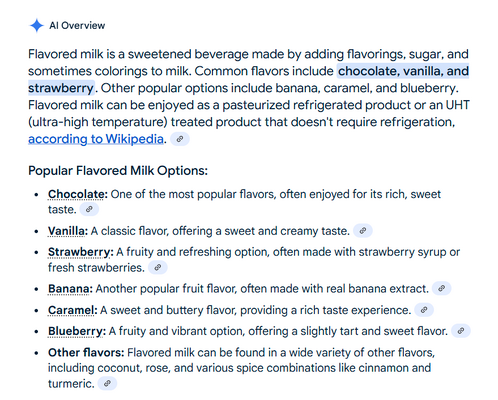Select the underlined Blueberry term
This screenshot has width=498, height=400.
click(77, 331)
